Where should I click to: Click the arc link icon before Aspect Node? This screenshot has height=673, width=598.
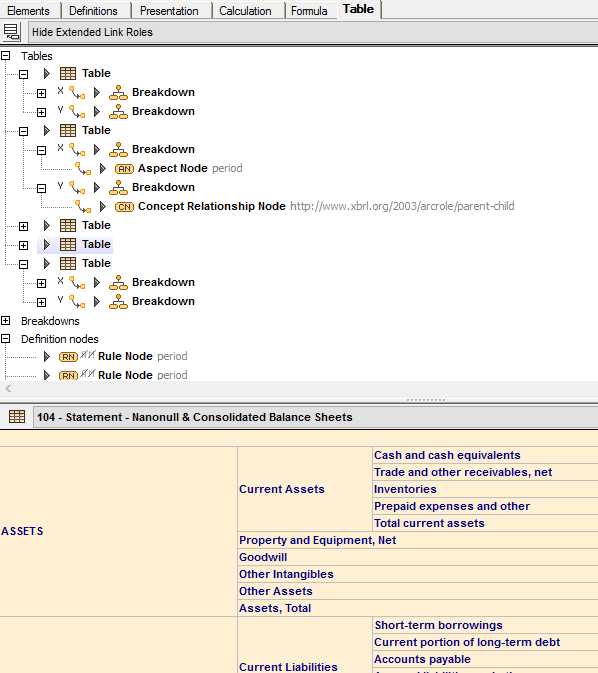coord(83,168)
